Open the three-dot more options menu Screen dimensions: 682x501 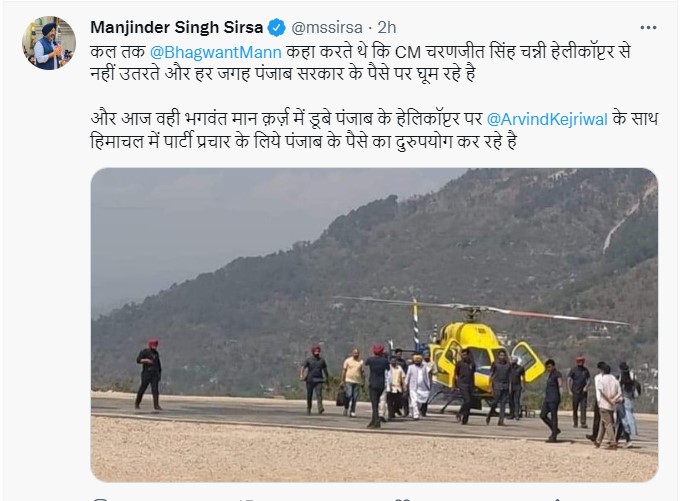click(648, 27)
